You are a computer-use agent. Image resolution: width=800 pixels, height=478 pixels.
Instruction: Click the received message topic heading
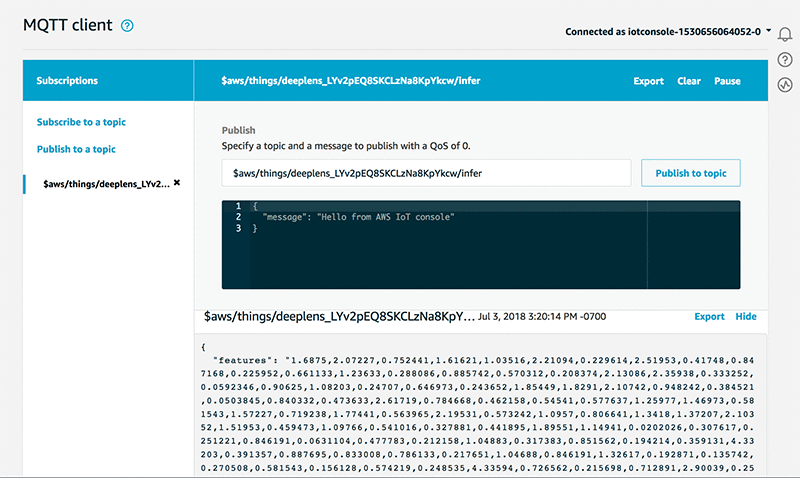pyautogui.click(x=339, y=316)
